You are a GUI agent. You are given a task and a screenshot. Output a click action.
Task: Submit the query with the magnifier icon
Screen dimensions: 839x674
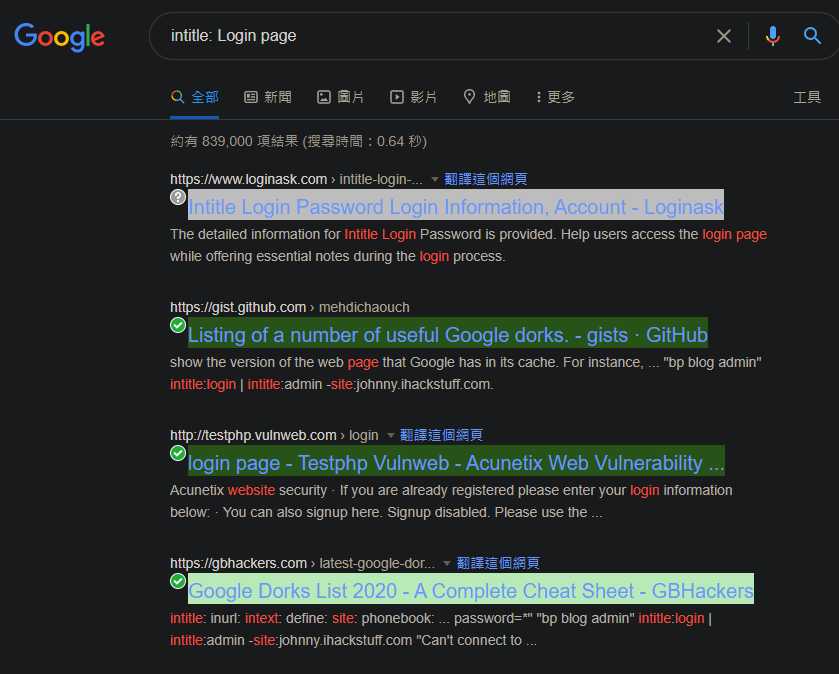coord(812,36)
